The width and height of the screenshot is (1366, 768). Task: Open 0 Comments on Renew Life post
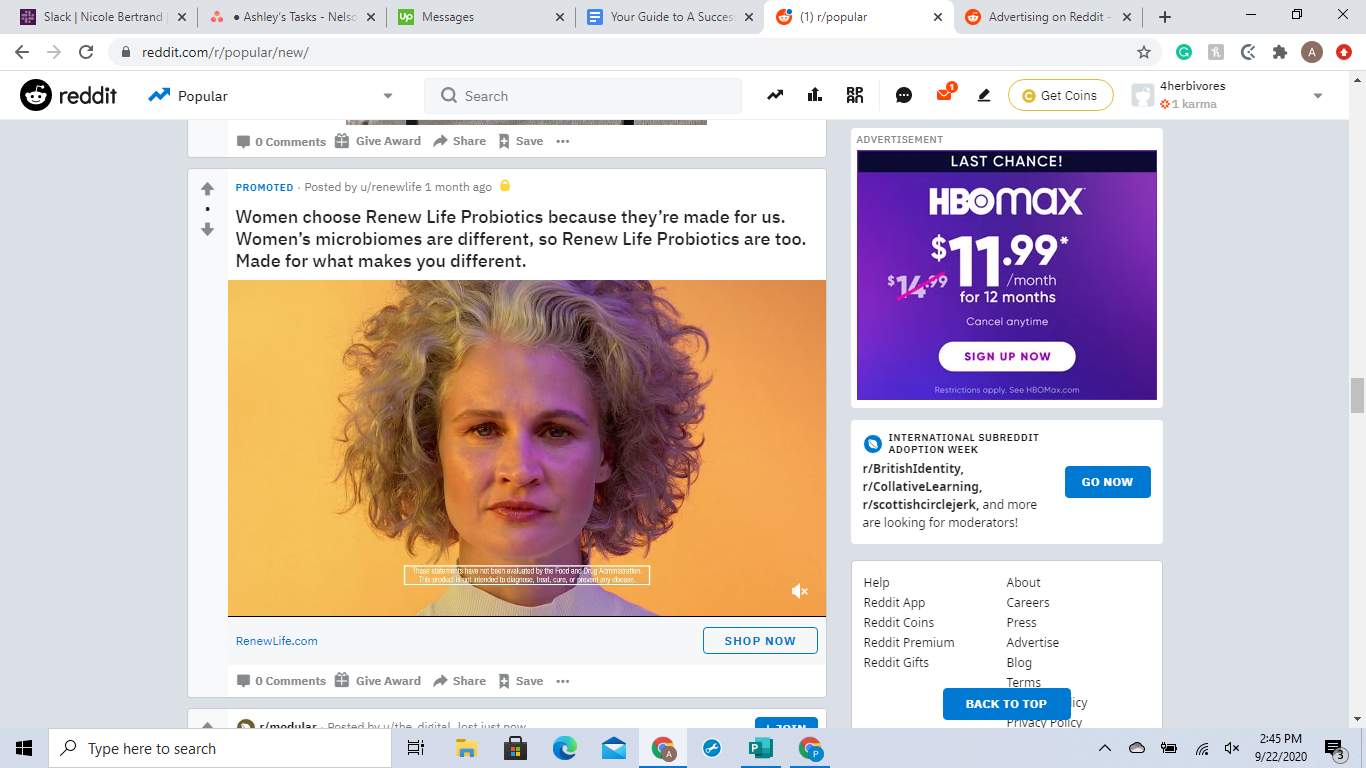(281, 681)
